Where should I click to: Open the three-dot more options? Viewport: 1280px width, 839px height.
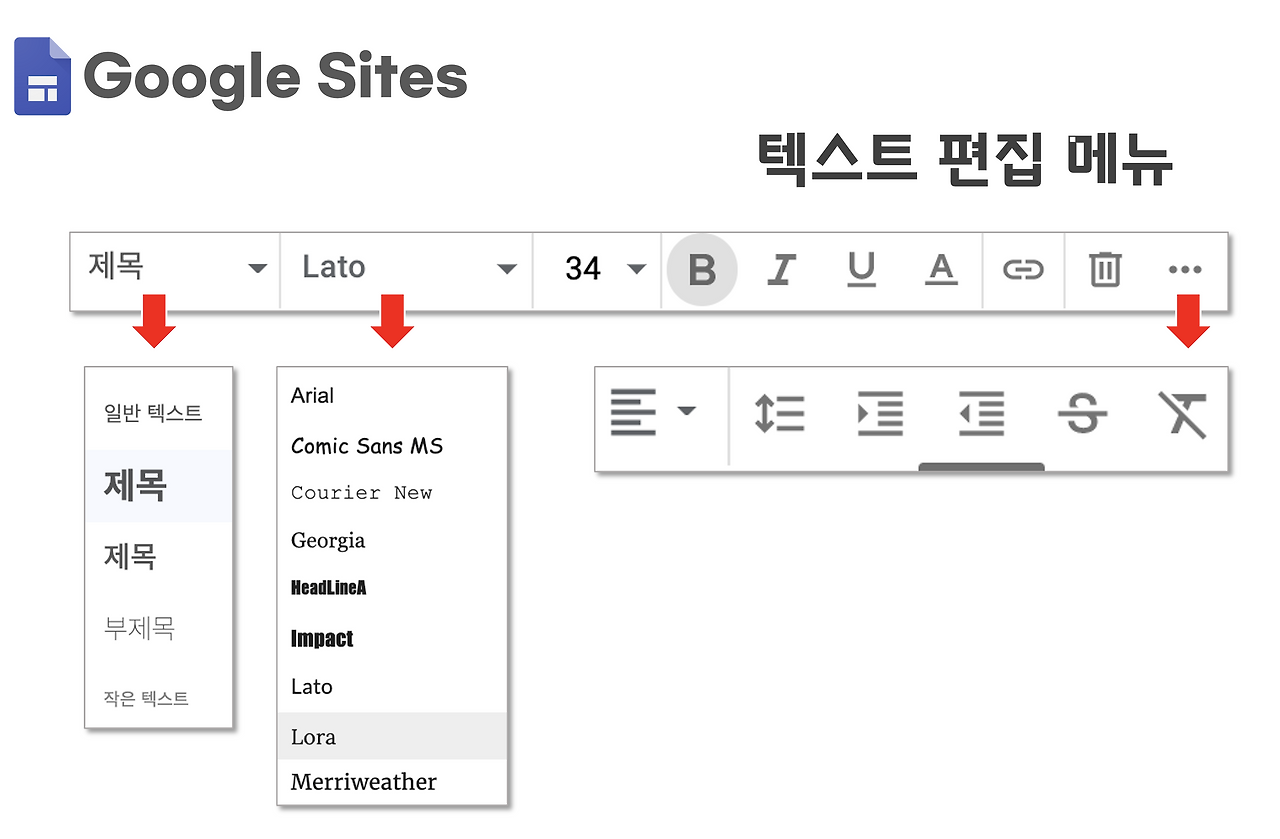click(x=1185, y=269)
